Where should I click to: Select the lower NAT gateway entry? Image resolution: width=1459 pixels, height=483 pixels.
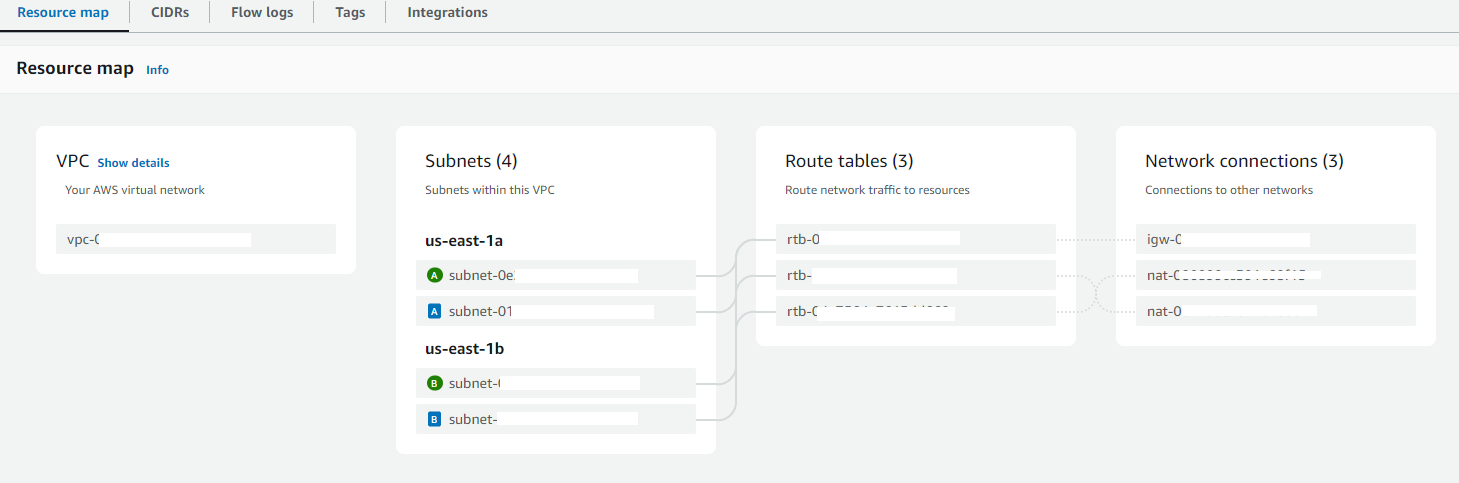1275,311
